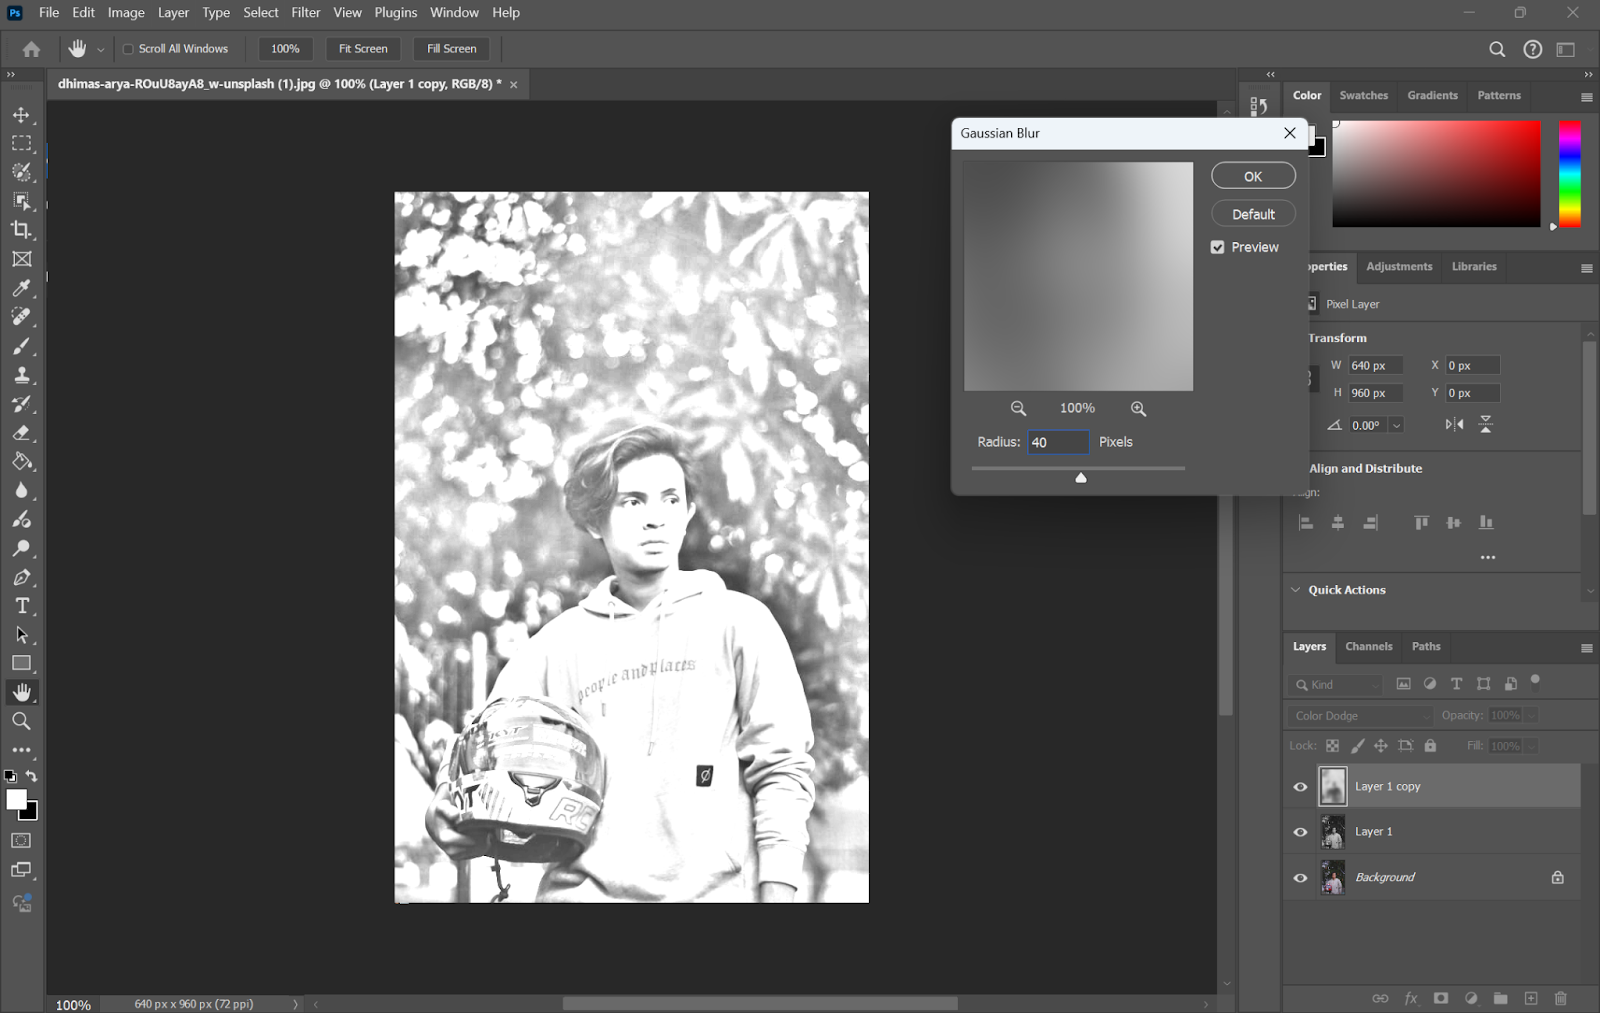Select the Crop tool
This screenshot has width=1600, height=1013.
click(21, 230)
